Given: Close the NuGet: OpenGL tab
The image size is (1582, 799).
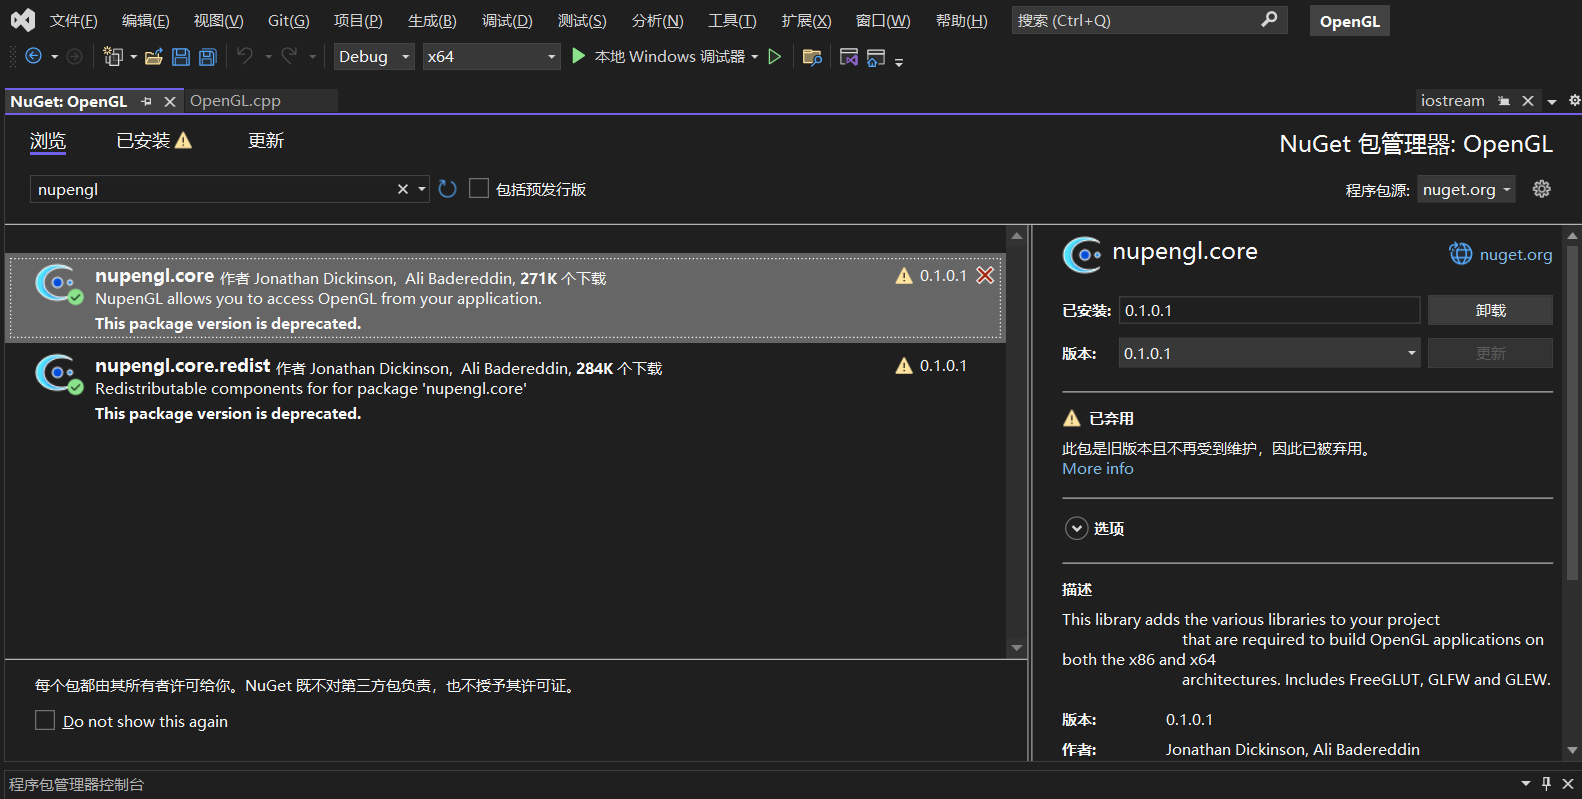Looking at the screenshot, I should (x=170, y=101).
